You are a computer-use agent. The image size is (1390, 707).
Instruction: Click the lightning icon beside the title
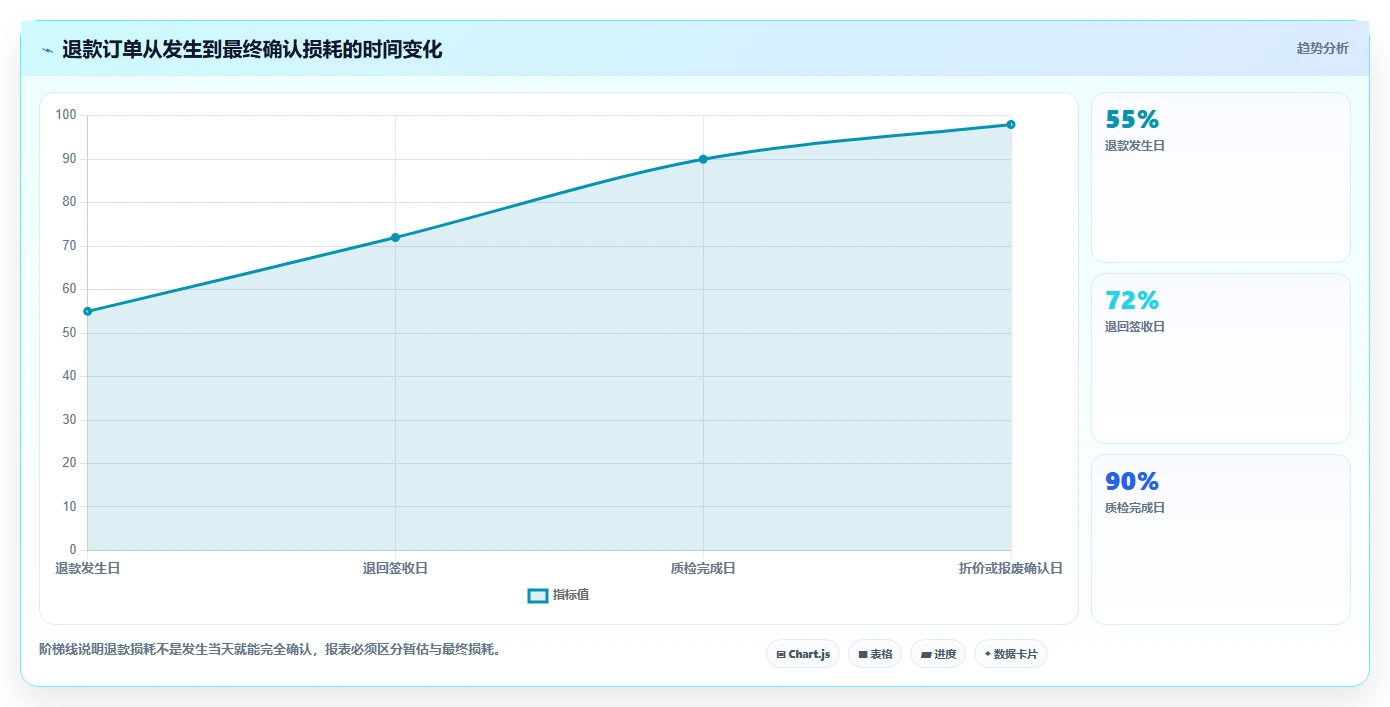[x=47, y=49]
